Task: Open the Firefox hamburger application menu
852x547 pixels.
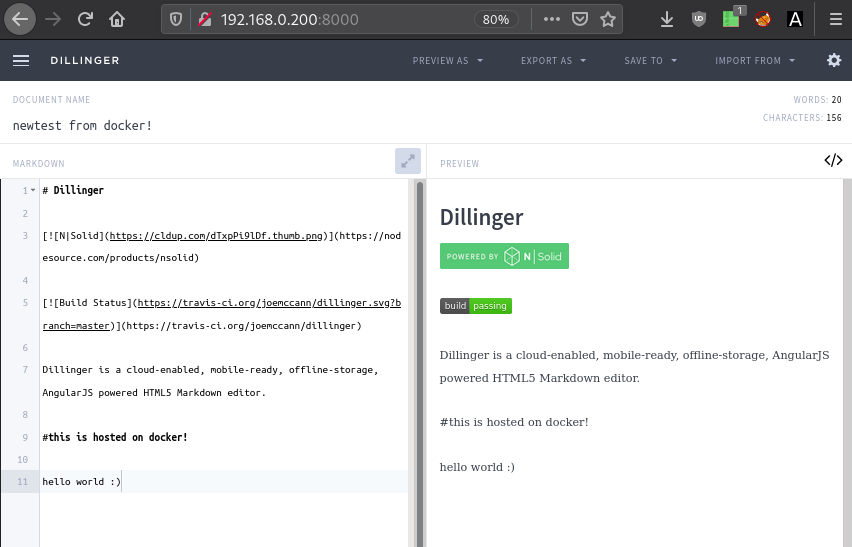Action: 836,20
